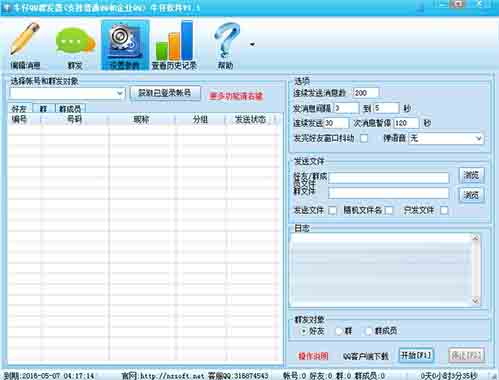The image size is (499, 380).
Task: Edit the 连续发送 count field 30
Action: (x=336, y=123)
